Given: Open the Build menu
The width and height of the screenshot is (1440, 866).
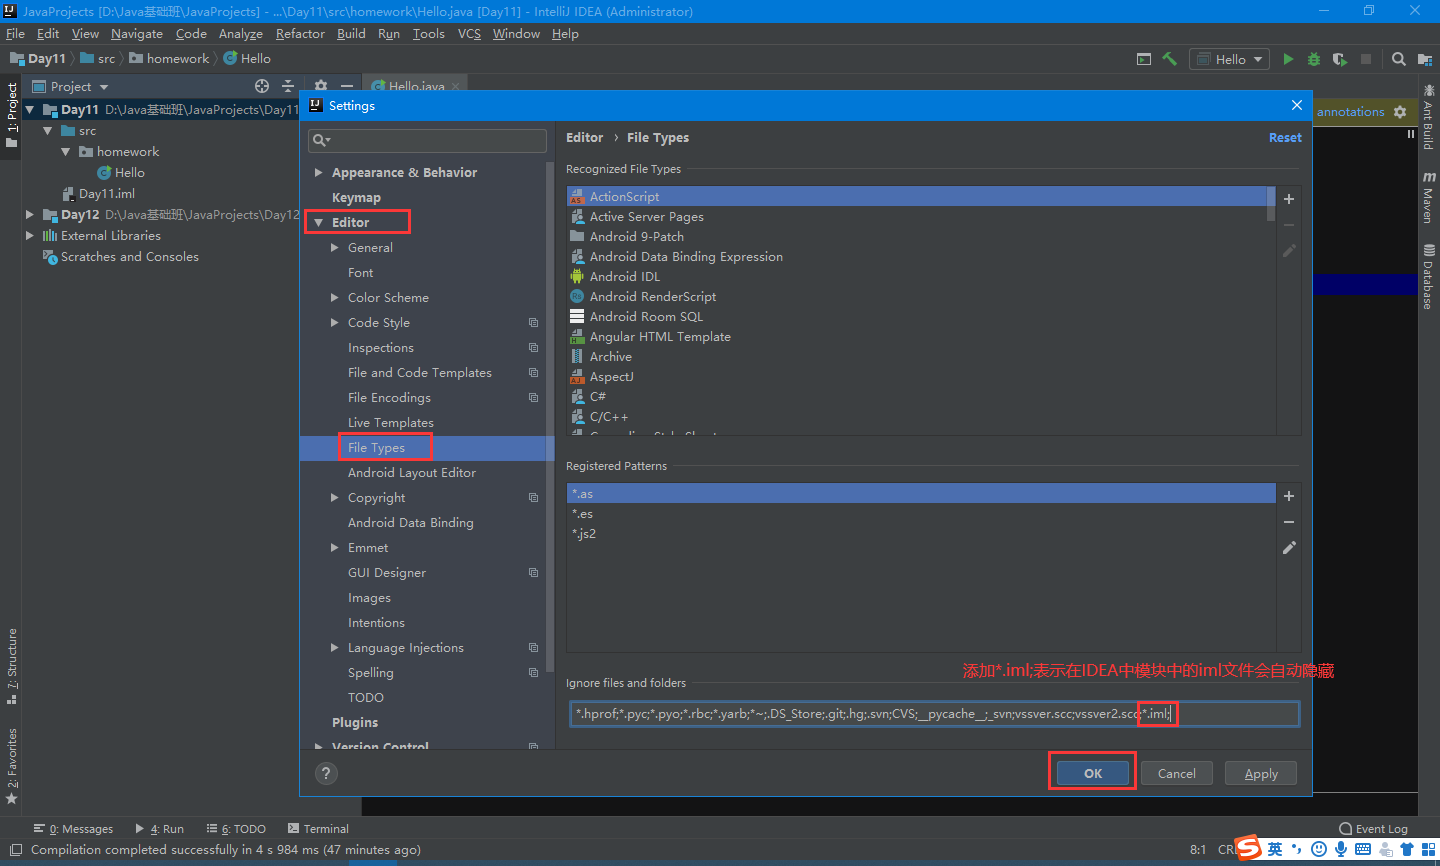Looking at the screenshot, I should click(x=351, y=34).
